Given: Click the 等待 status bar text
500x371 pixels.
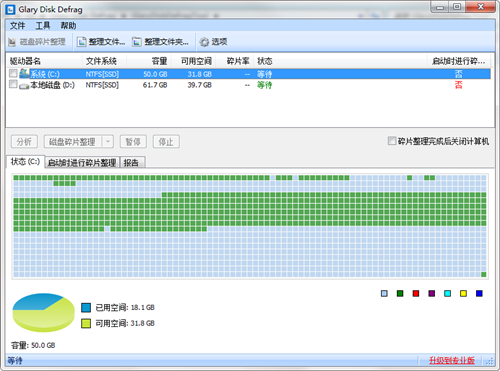Looking at the screenshot, I should pos(15,360).
